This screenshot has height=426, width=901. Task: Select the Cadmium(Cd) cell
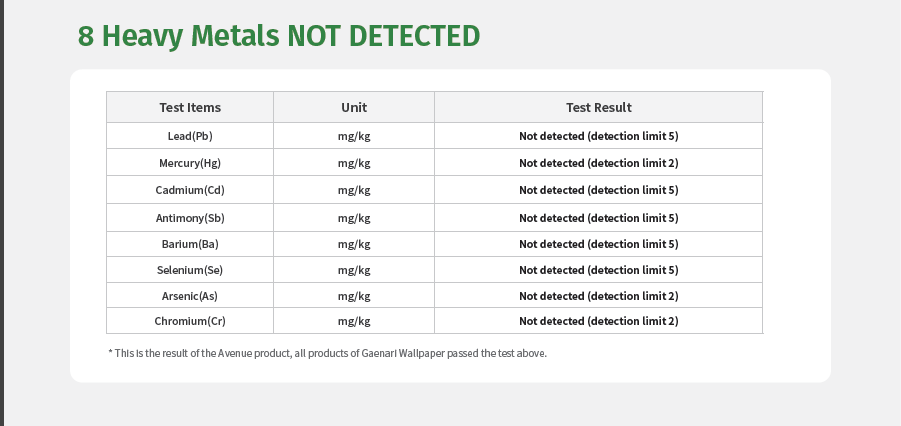click(190, 190)
